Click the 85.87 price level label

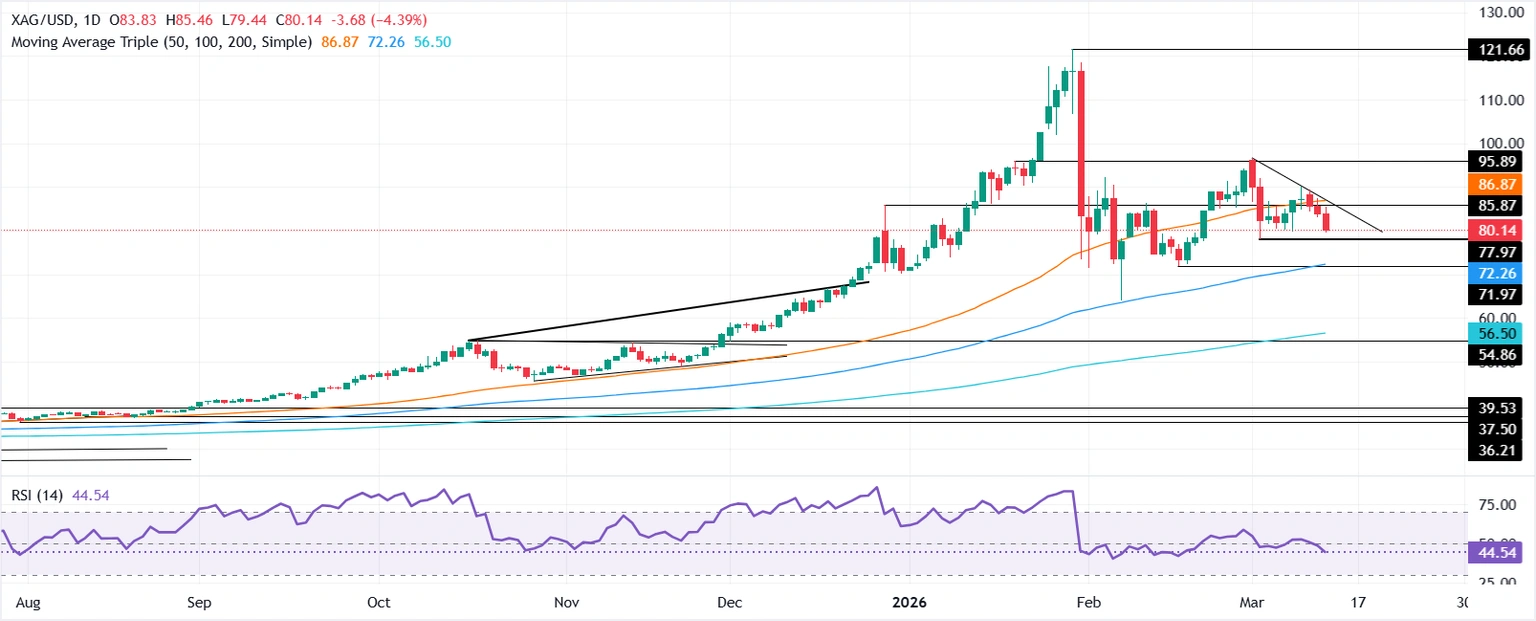click(x=1495, y=206)
